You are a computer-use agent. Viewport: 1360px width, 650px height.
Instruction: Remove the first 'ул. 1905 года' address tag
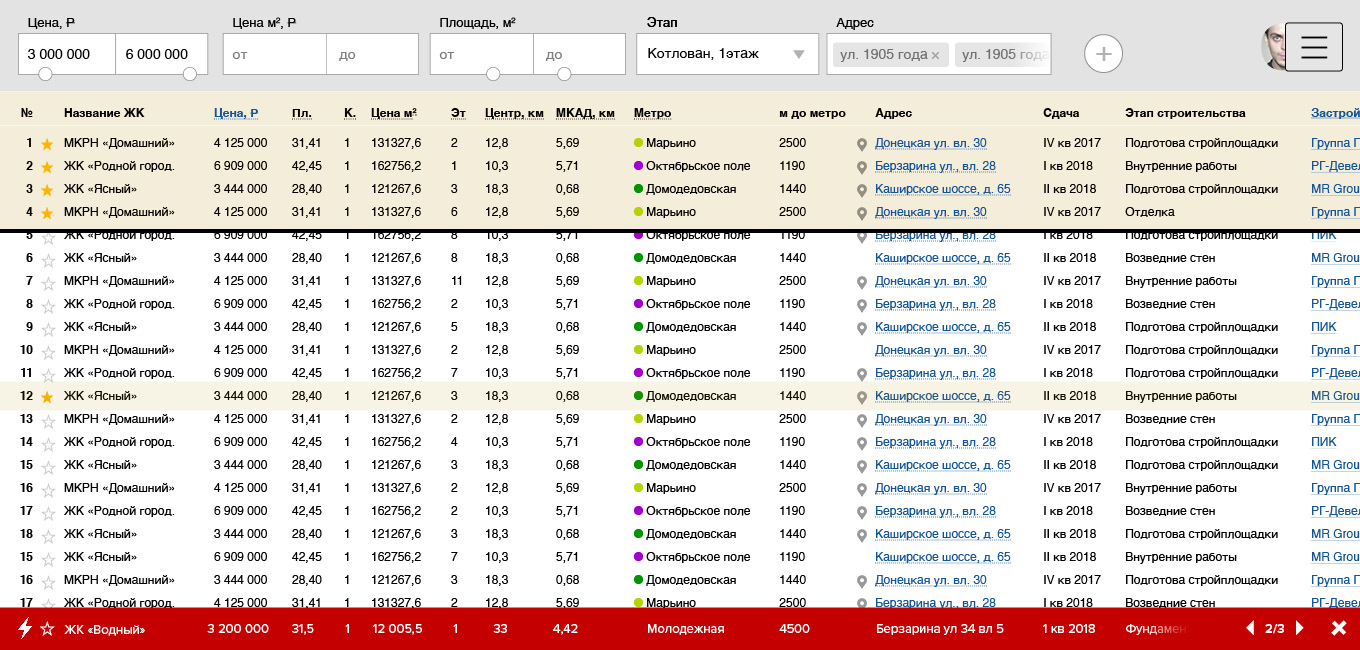click(935, 55)
